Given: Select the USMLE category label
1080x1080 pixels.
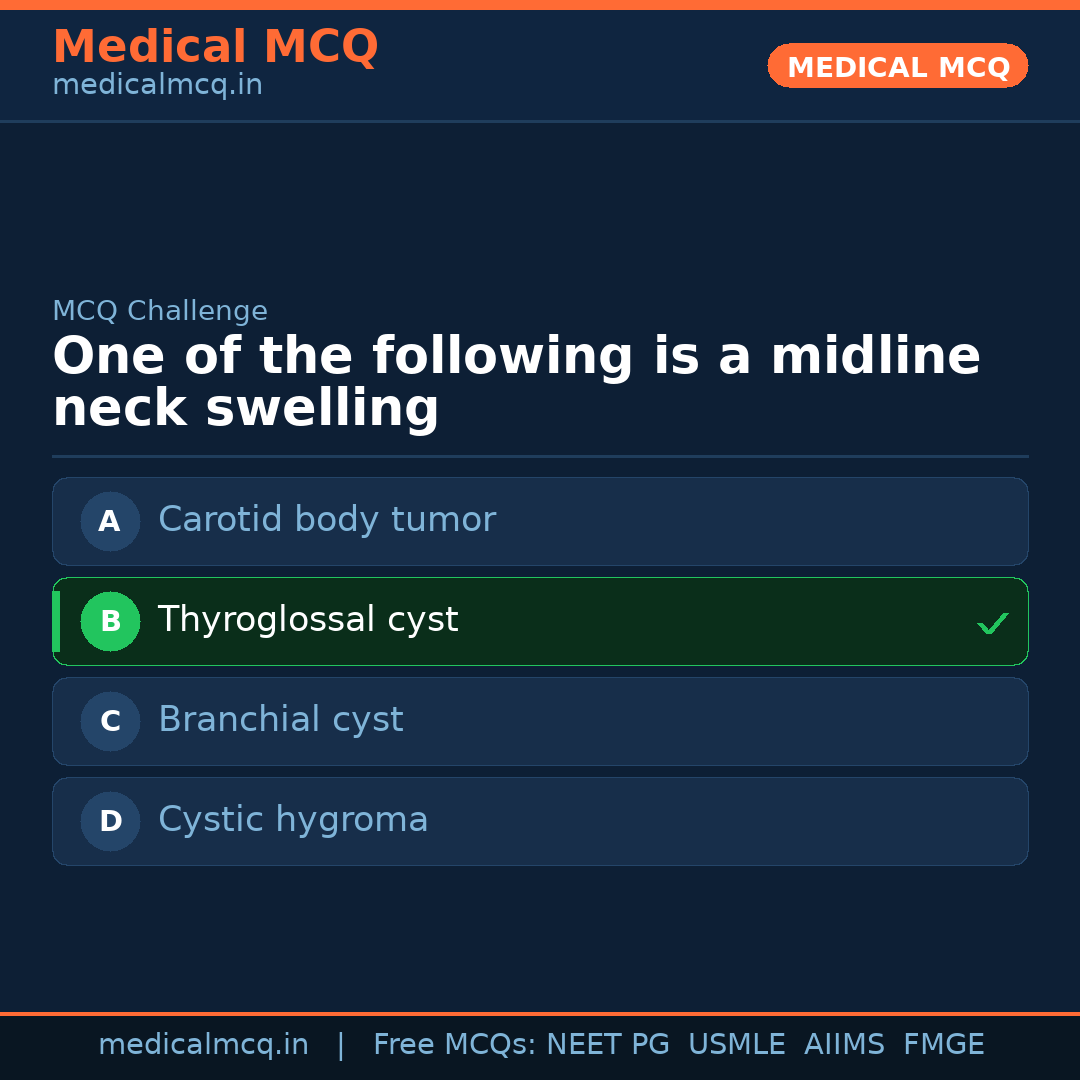Looking at the screenshot, I should click(x=737, y=1043).
